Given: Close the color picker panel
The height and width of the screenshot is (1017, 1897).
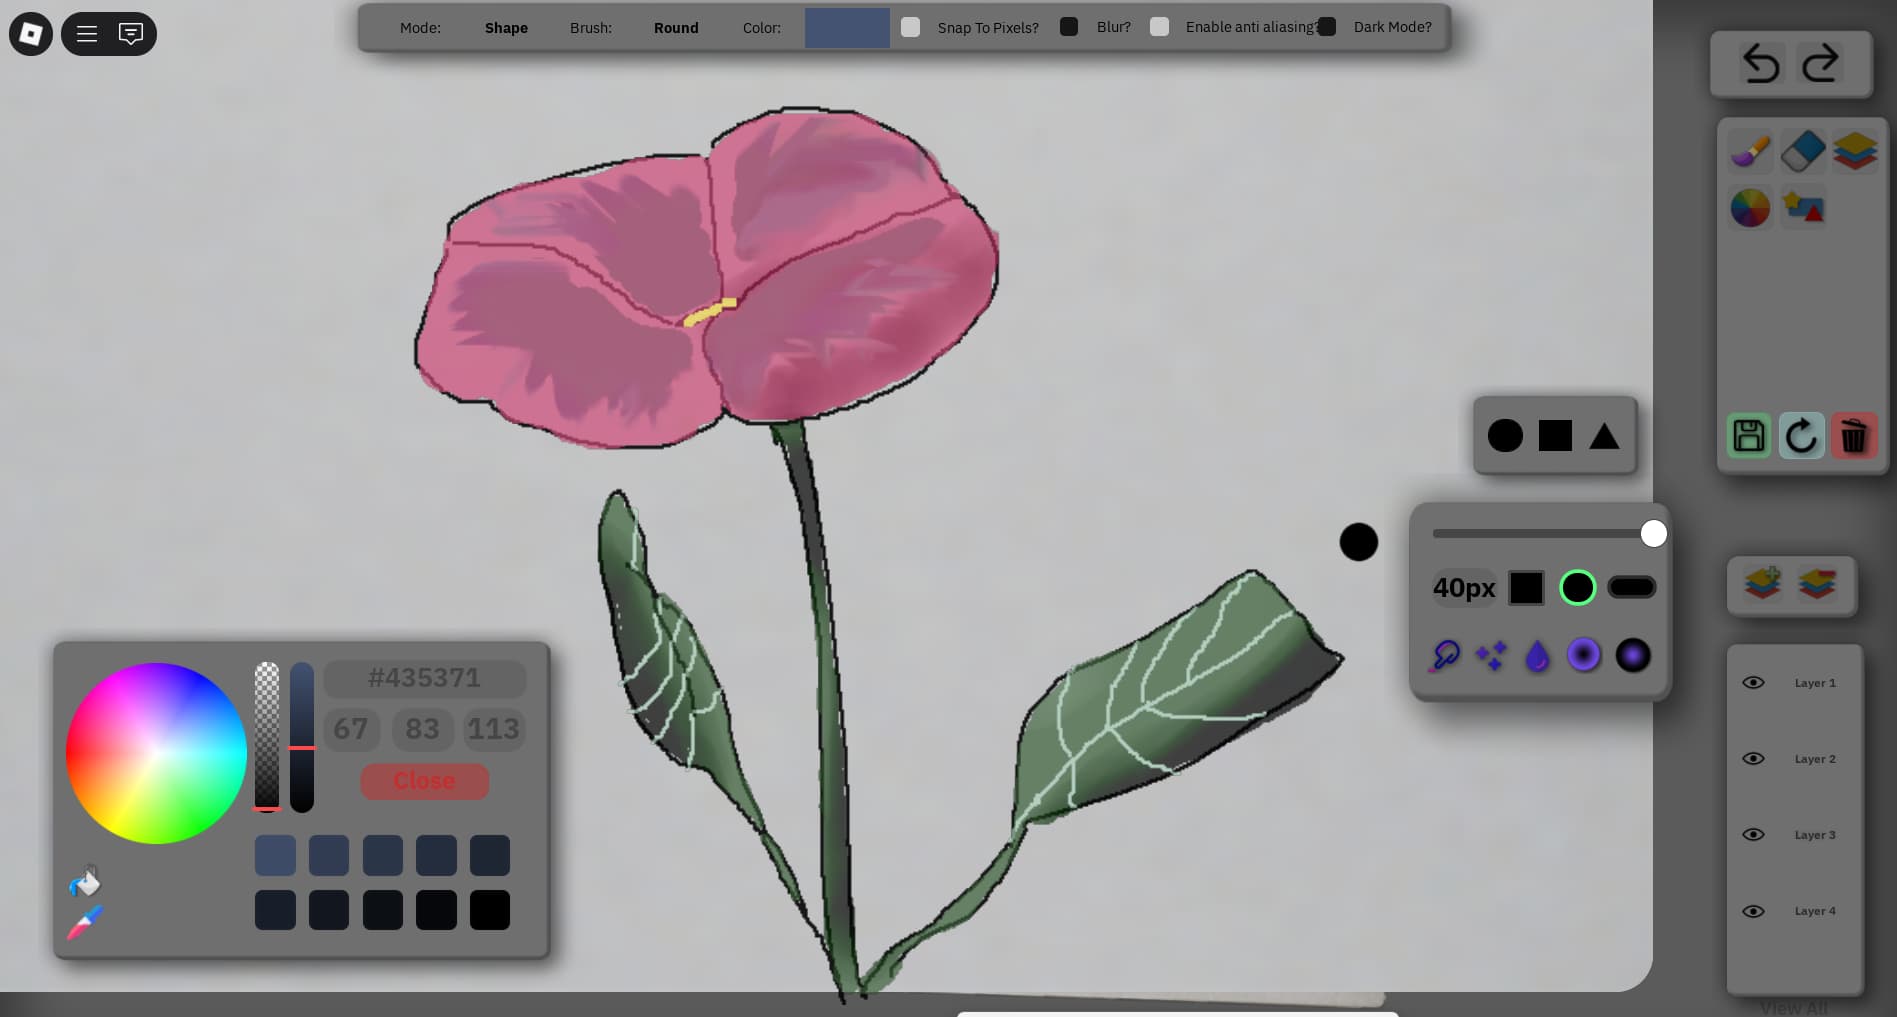Looking at the screenshot, I should [x=424, y=781].
